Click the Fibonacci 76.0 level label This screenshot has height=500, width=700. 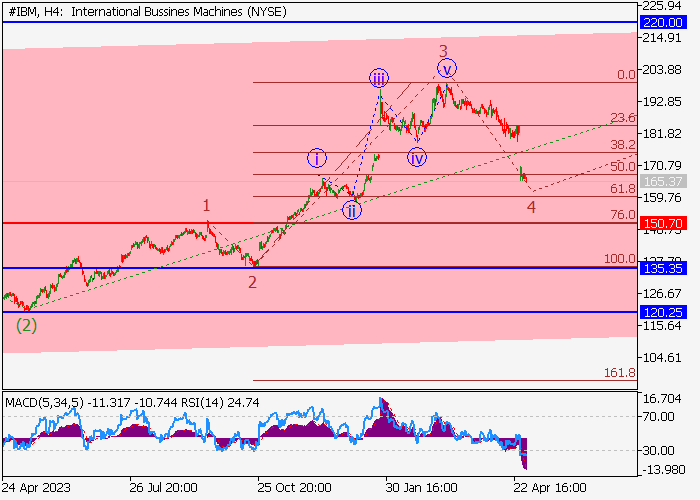point(623,215)
